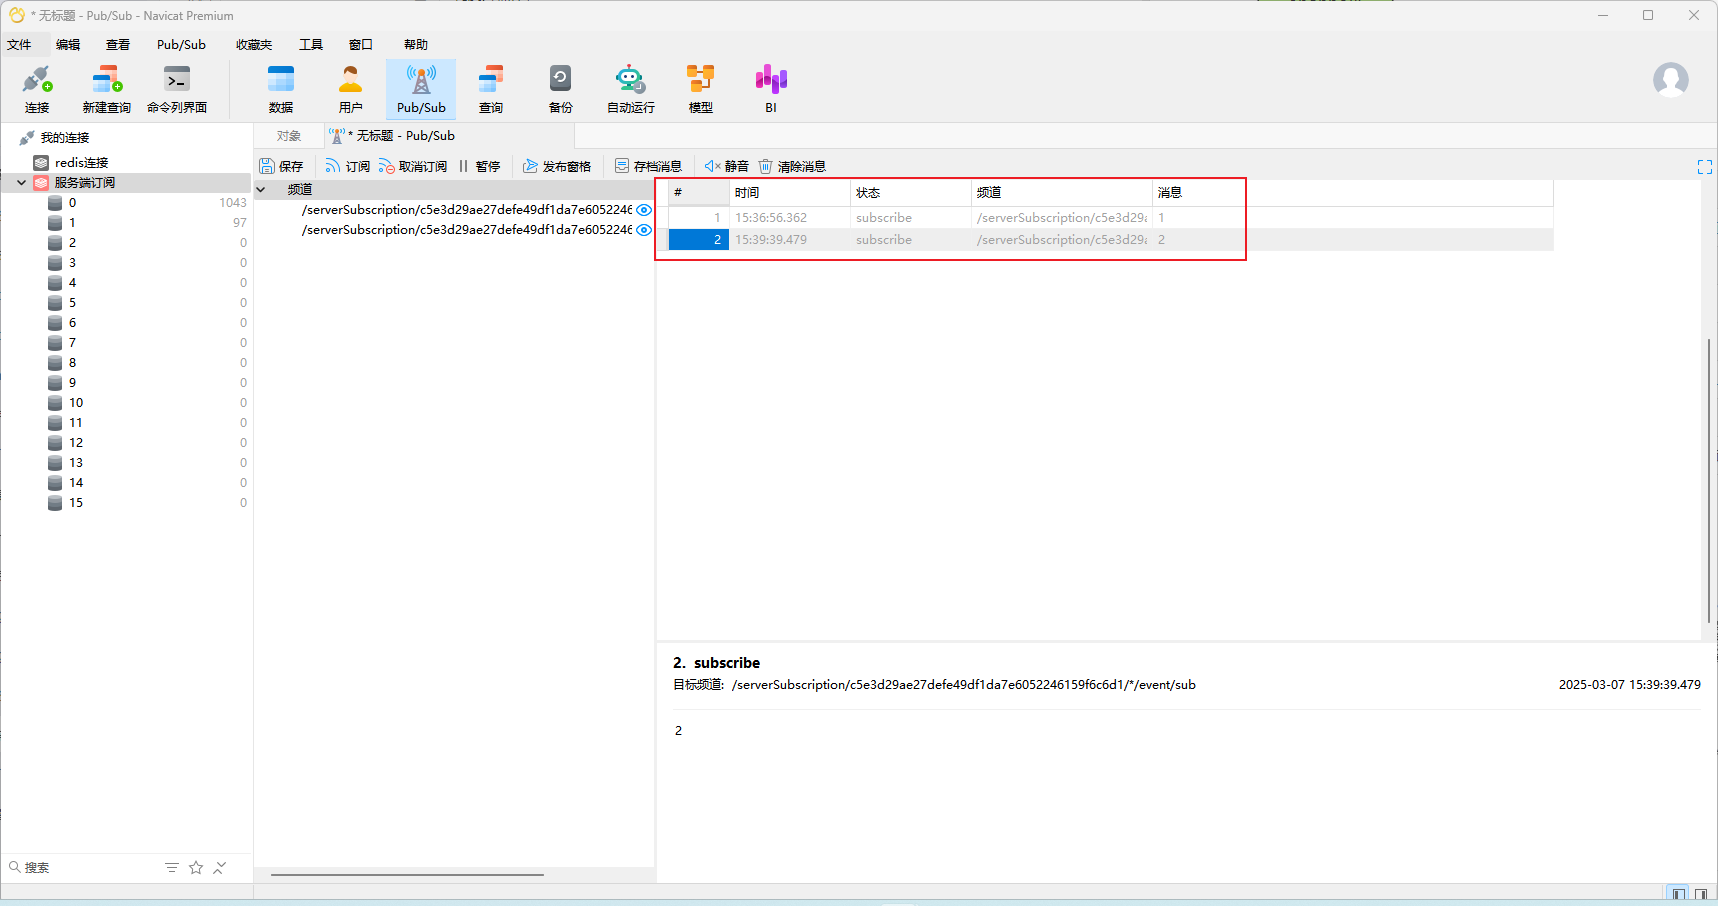Toggle eye icon on first serverSubscription channel
Image resolution: width=1718 pixels, height=906 pixels.
point(644,210)
